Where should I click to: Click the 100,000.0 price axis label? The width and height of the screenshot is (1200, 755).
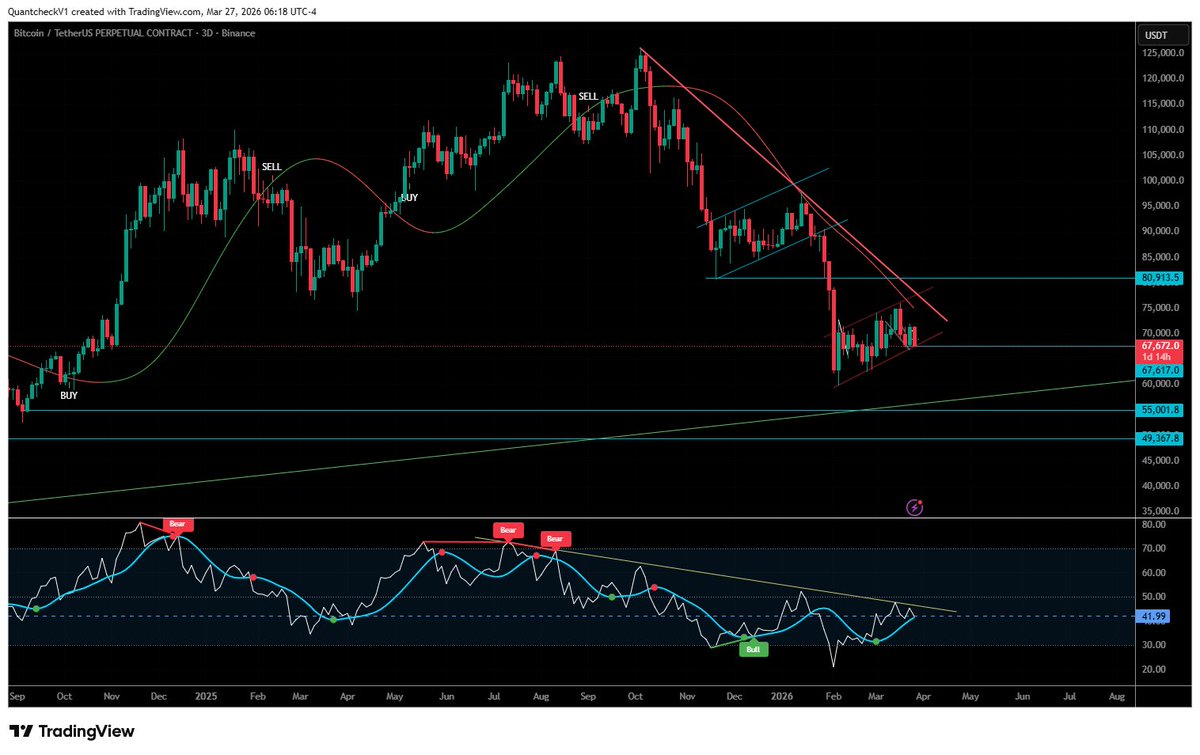pyautogui.click(x=1165, y=180)
